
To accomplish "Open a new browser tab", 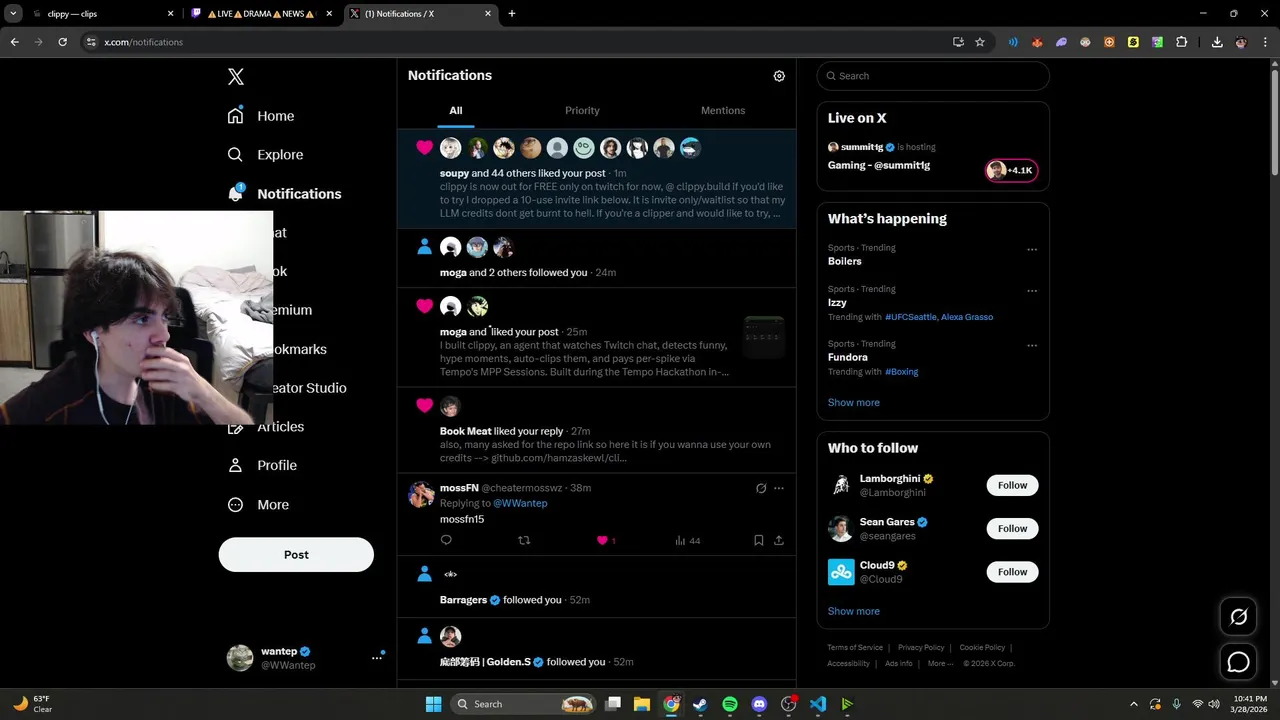I will [512, 14].
